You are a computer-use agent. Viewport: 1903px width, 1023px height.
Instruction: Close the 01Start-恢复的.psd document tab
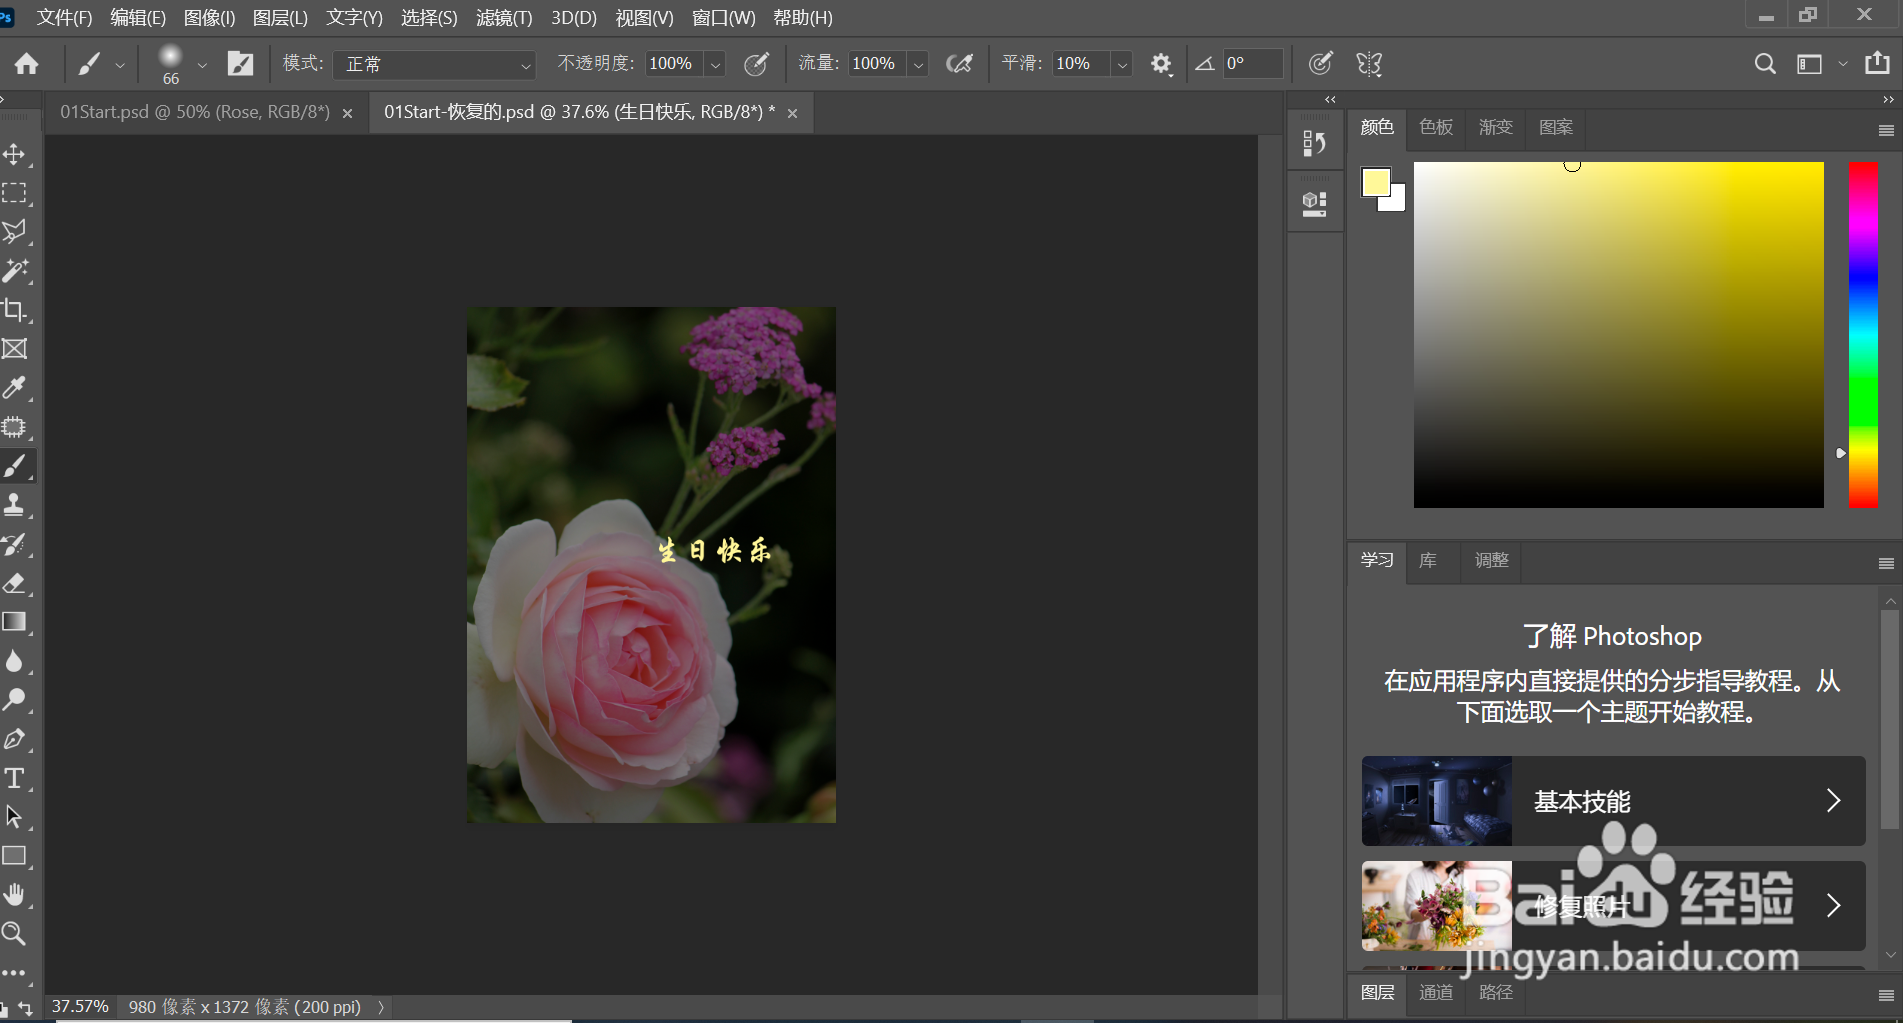click(x=793, y=113)
